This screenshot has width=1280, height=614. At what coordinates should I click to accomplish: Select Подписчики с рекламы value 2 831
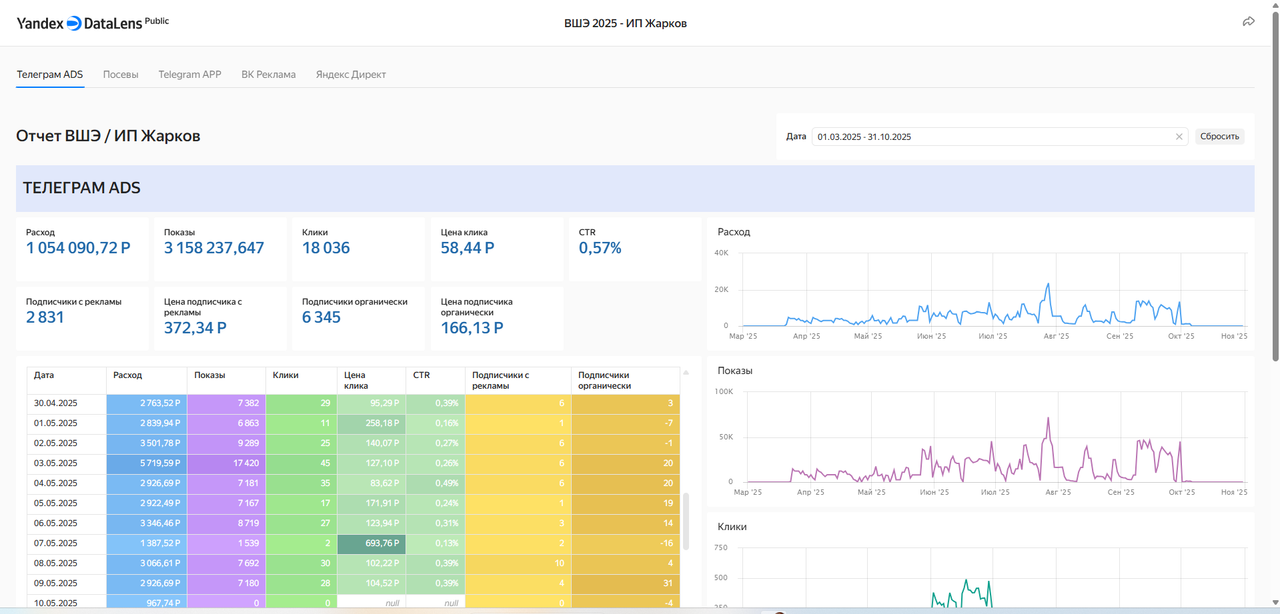[45, 317]
